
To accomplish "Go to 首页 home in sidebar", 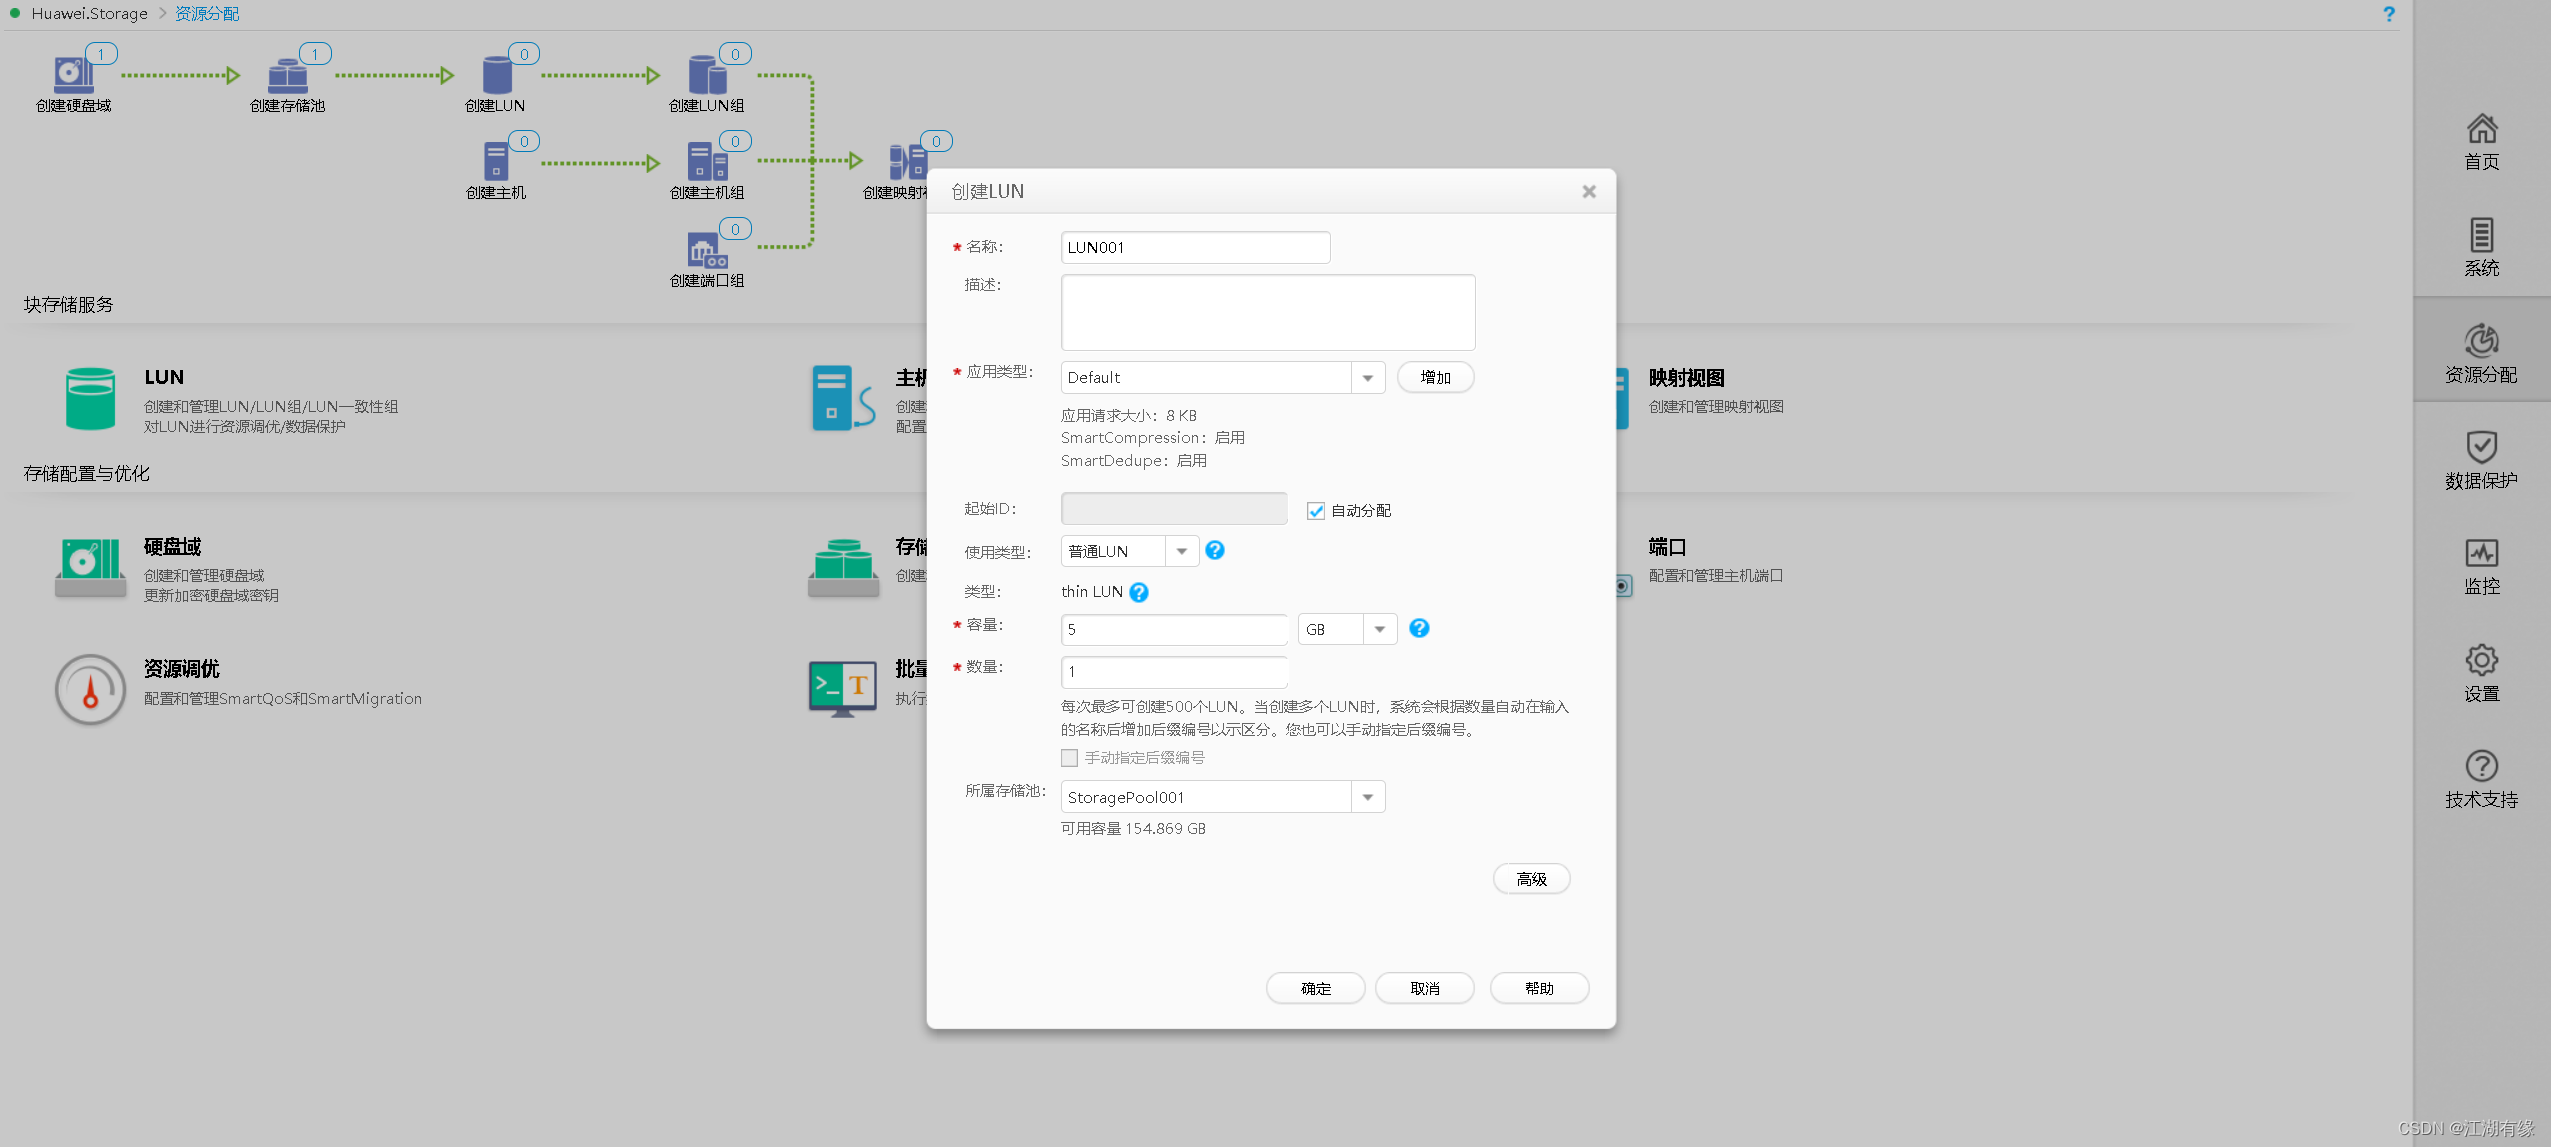I will [2482, 143].
